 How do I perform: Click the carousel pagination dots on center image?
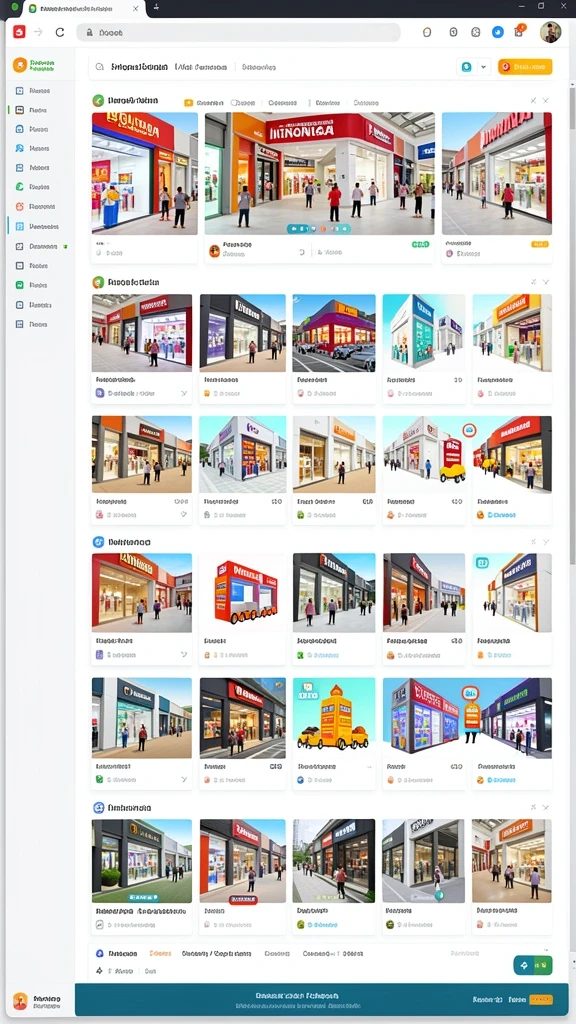319,229
